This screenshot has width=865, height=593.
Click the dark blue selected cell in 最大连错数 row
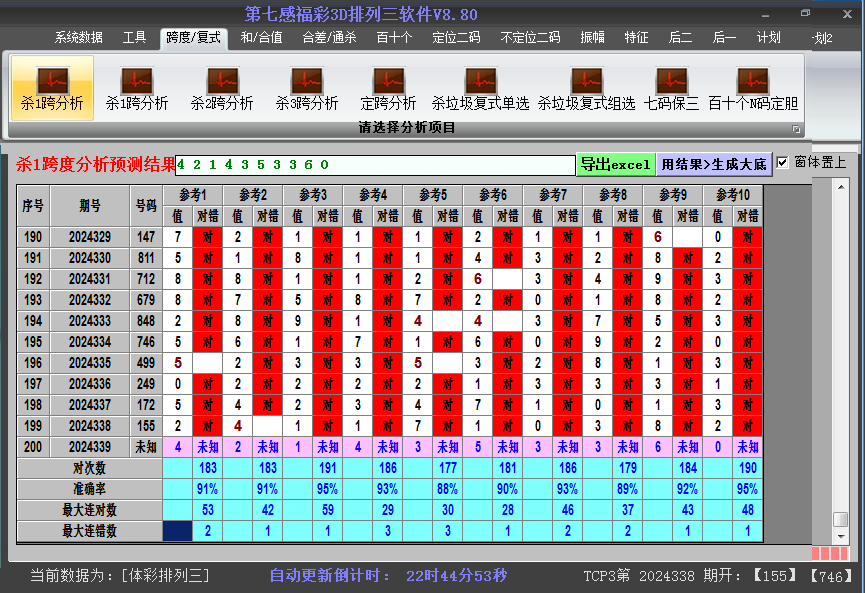click(178, 531)
